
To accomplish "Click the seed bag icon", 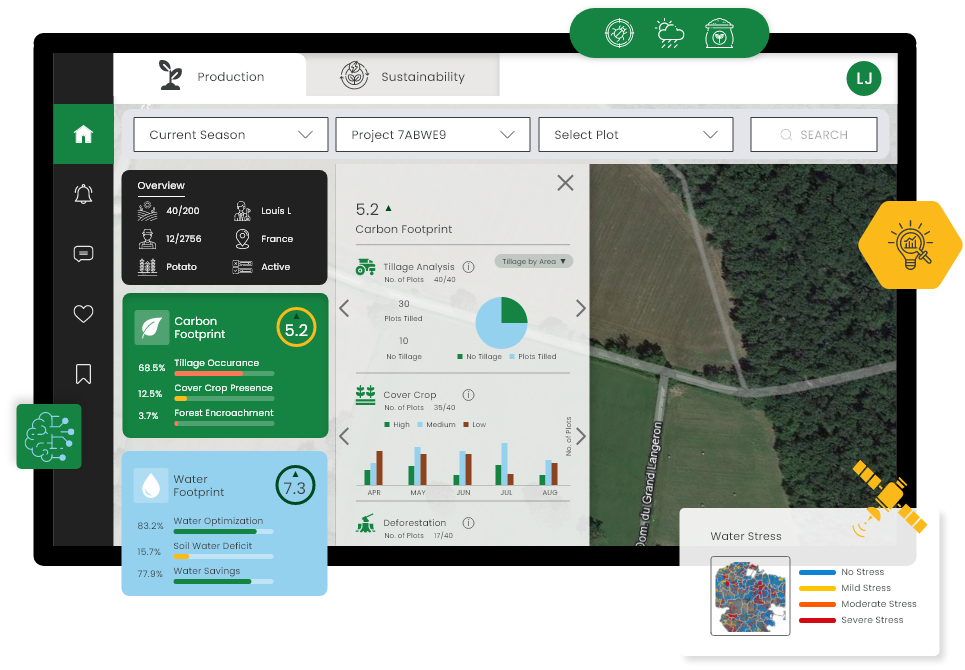I will pos(719,33).
